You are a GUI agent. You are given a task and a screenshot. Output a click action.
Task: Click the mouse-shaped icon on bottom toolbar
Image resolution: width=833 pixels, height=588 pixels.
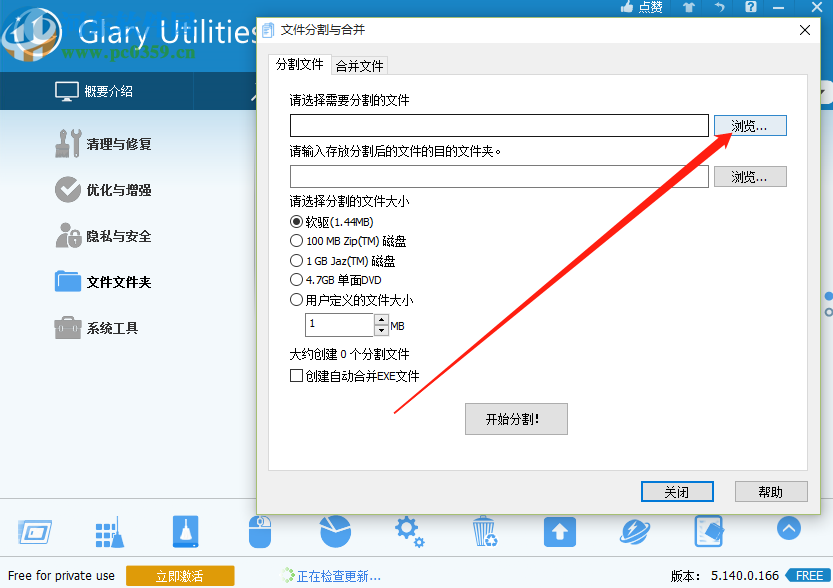[x=260, y=532]
